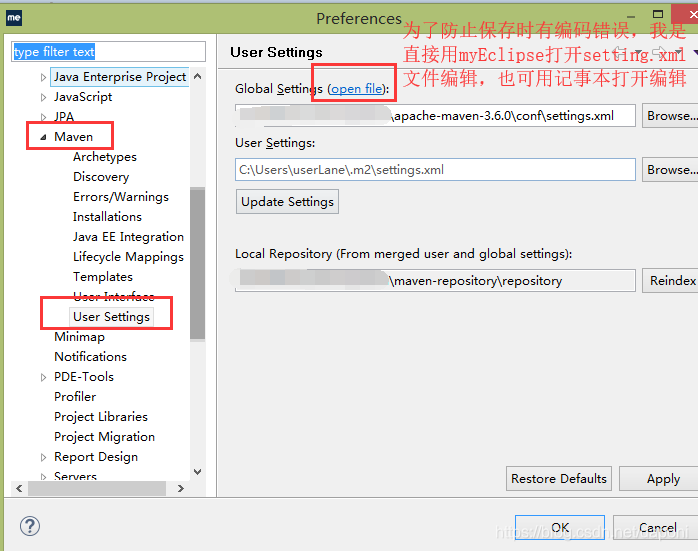
Task: Click the Local Repository path field
Action: click(435, 280)
